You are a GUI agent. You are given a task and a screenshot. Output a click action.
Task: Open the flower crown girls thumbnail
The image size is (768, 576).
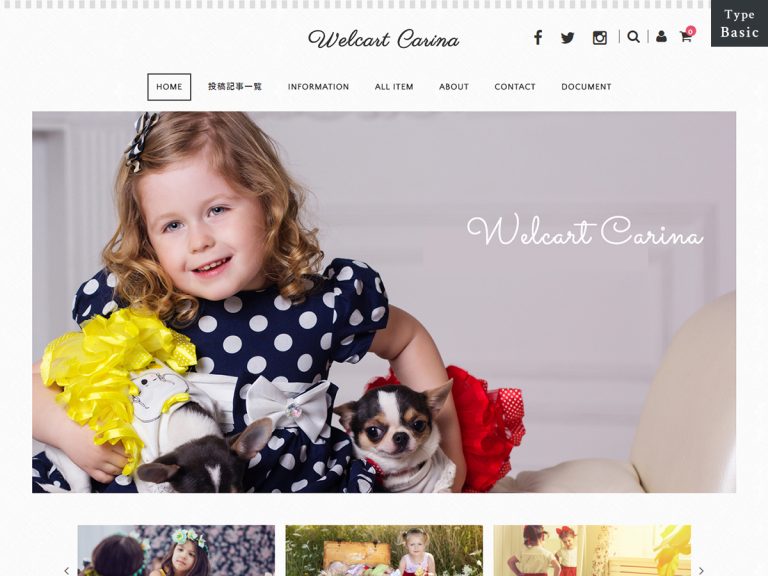[176, 551]
